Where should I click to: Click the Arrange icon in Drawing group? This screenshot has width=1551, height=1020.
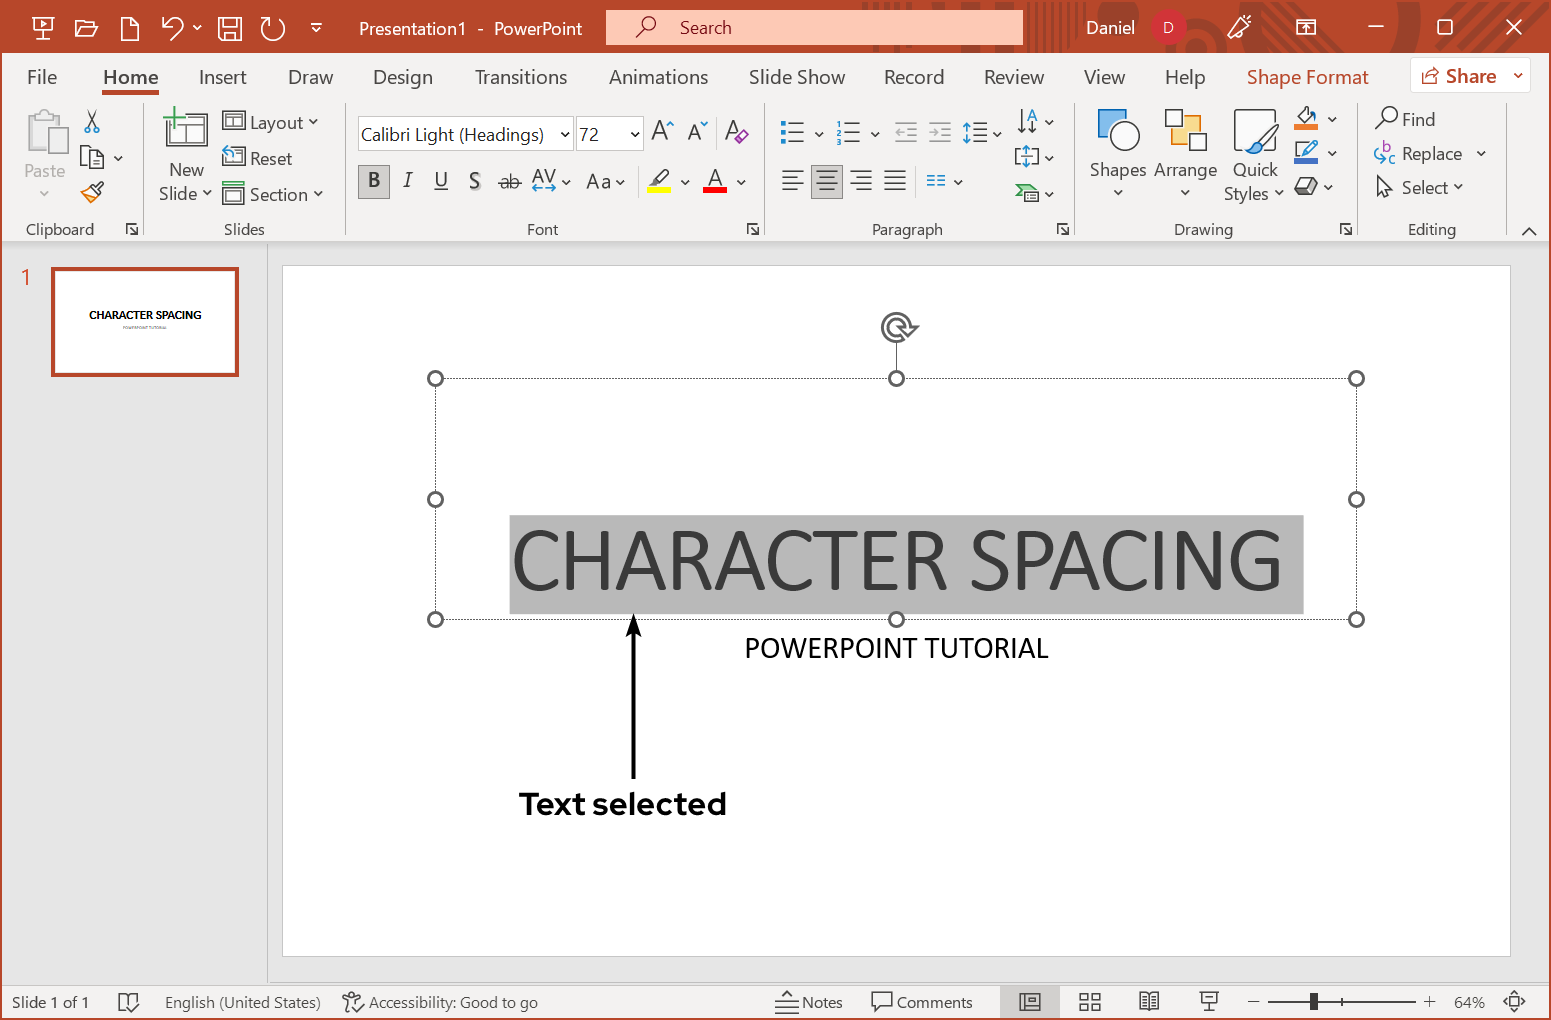[1185, 152]
